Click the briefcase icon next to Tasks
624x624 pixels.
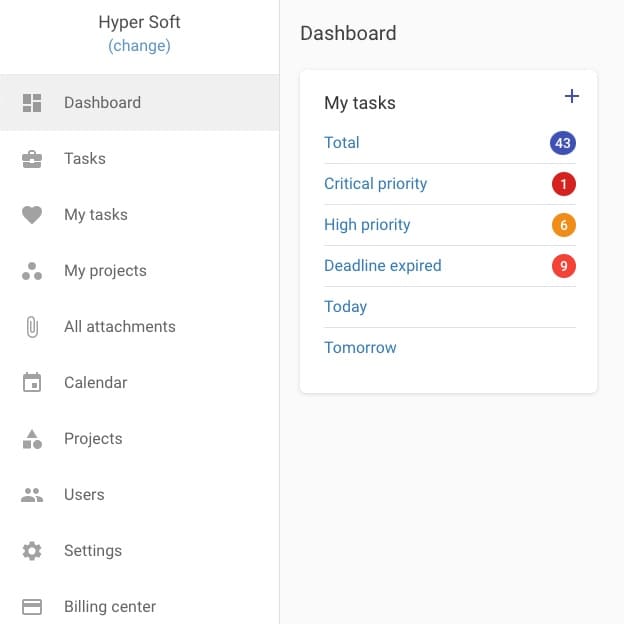coord(32,159)
